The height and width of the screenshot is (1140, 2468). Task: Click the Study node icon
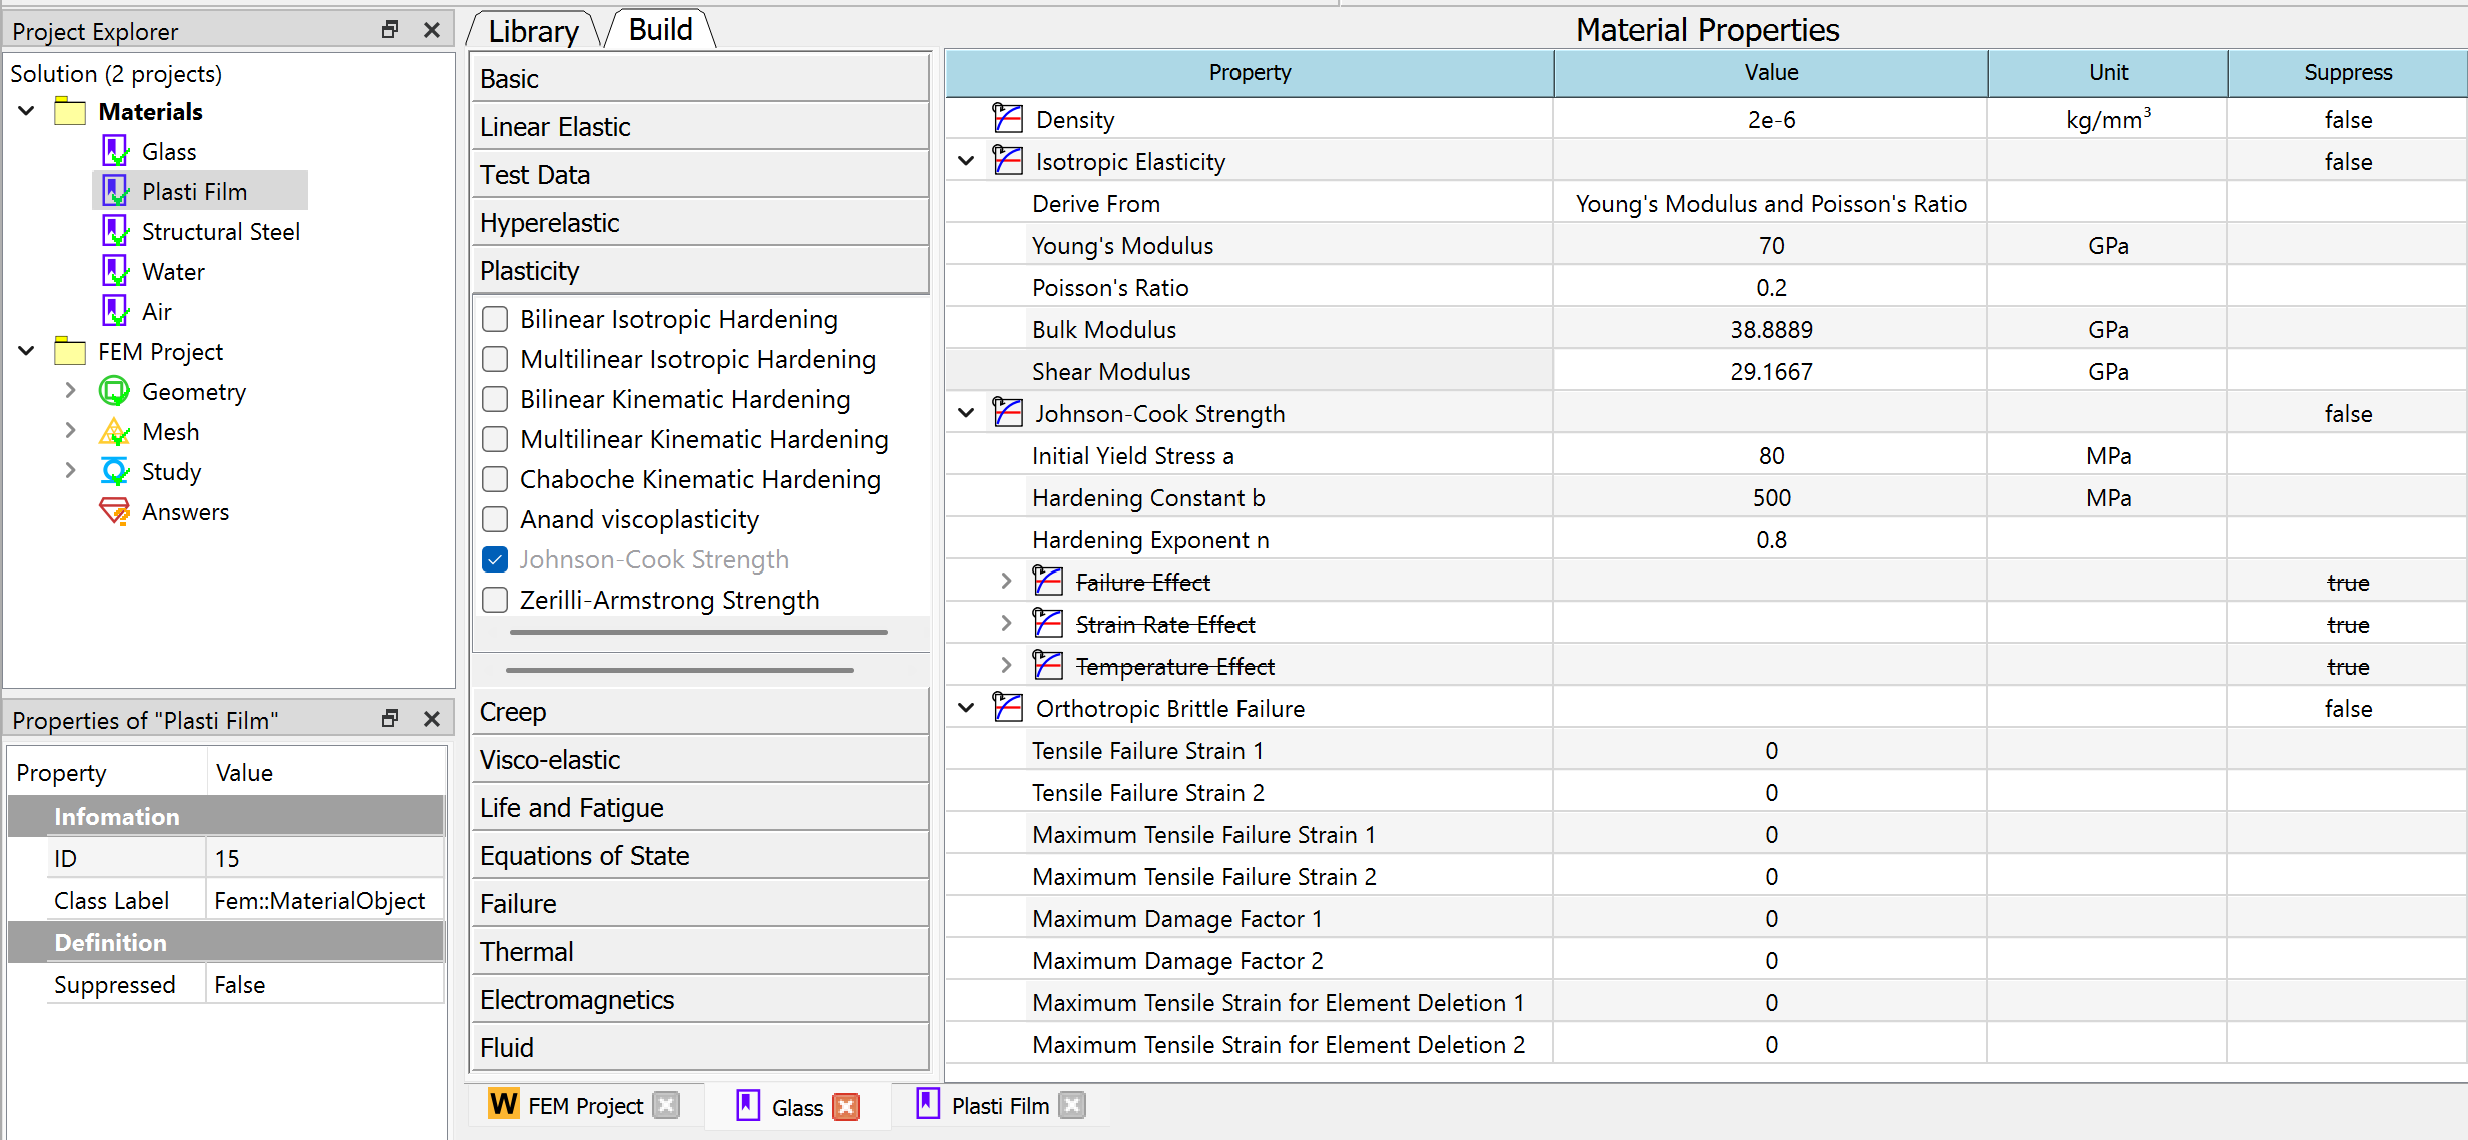(x=114, y=471)
